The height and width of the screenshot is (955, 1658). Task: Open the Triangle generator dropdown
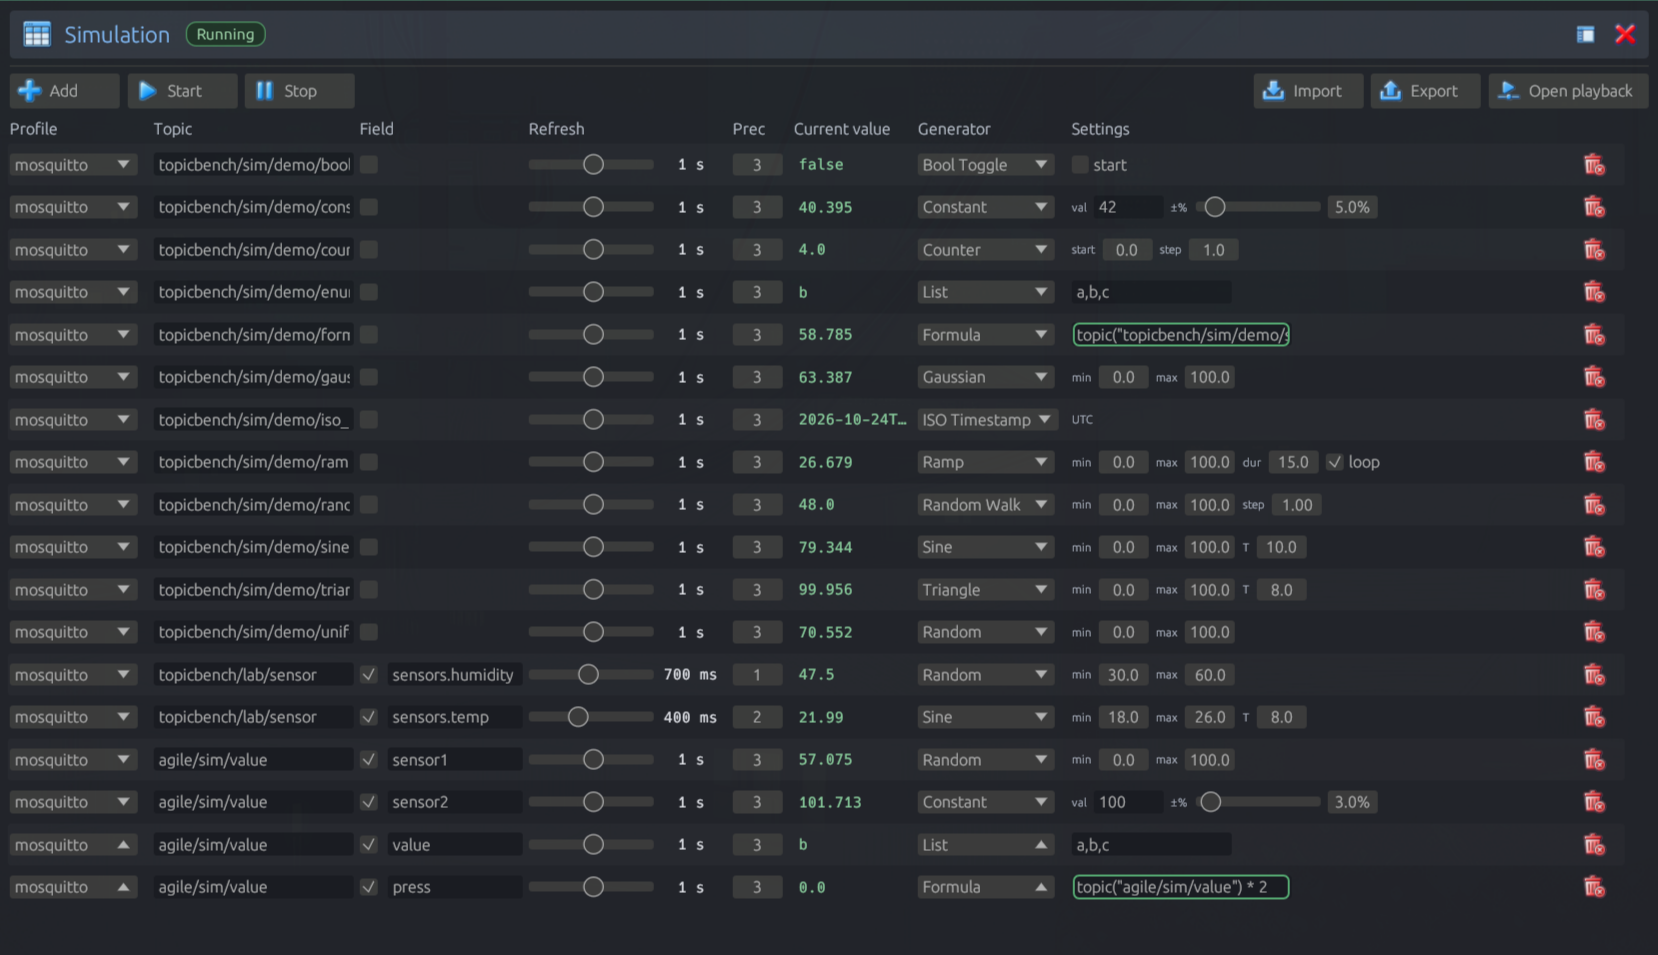click(x=985, y=590)
